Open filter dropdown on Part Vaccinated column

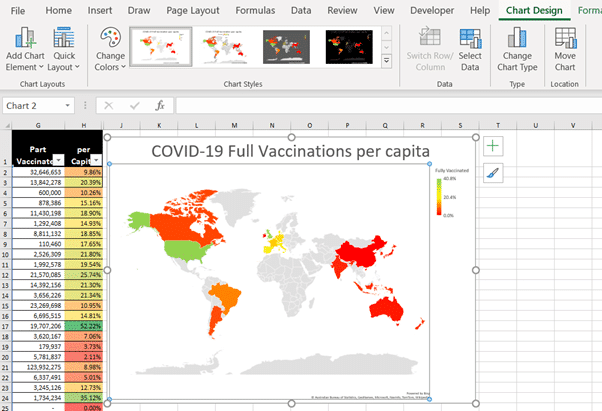[x=58, y=160]
